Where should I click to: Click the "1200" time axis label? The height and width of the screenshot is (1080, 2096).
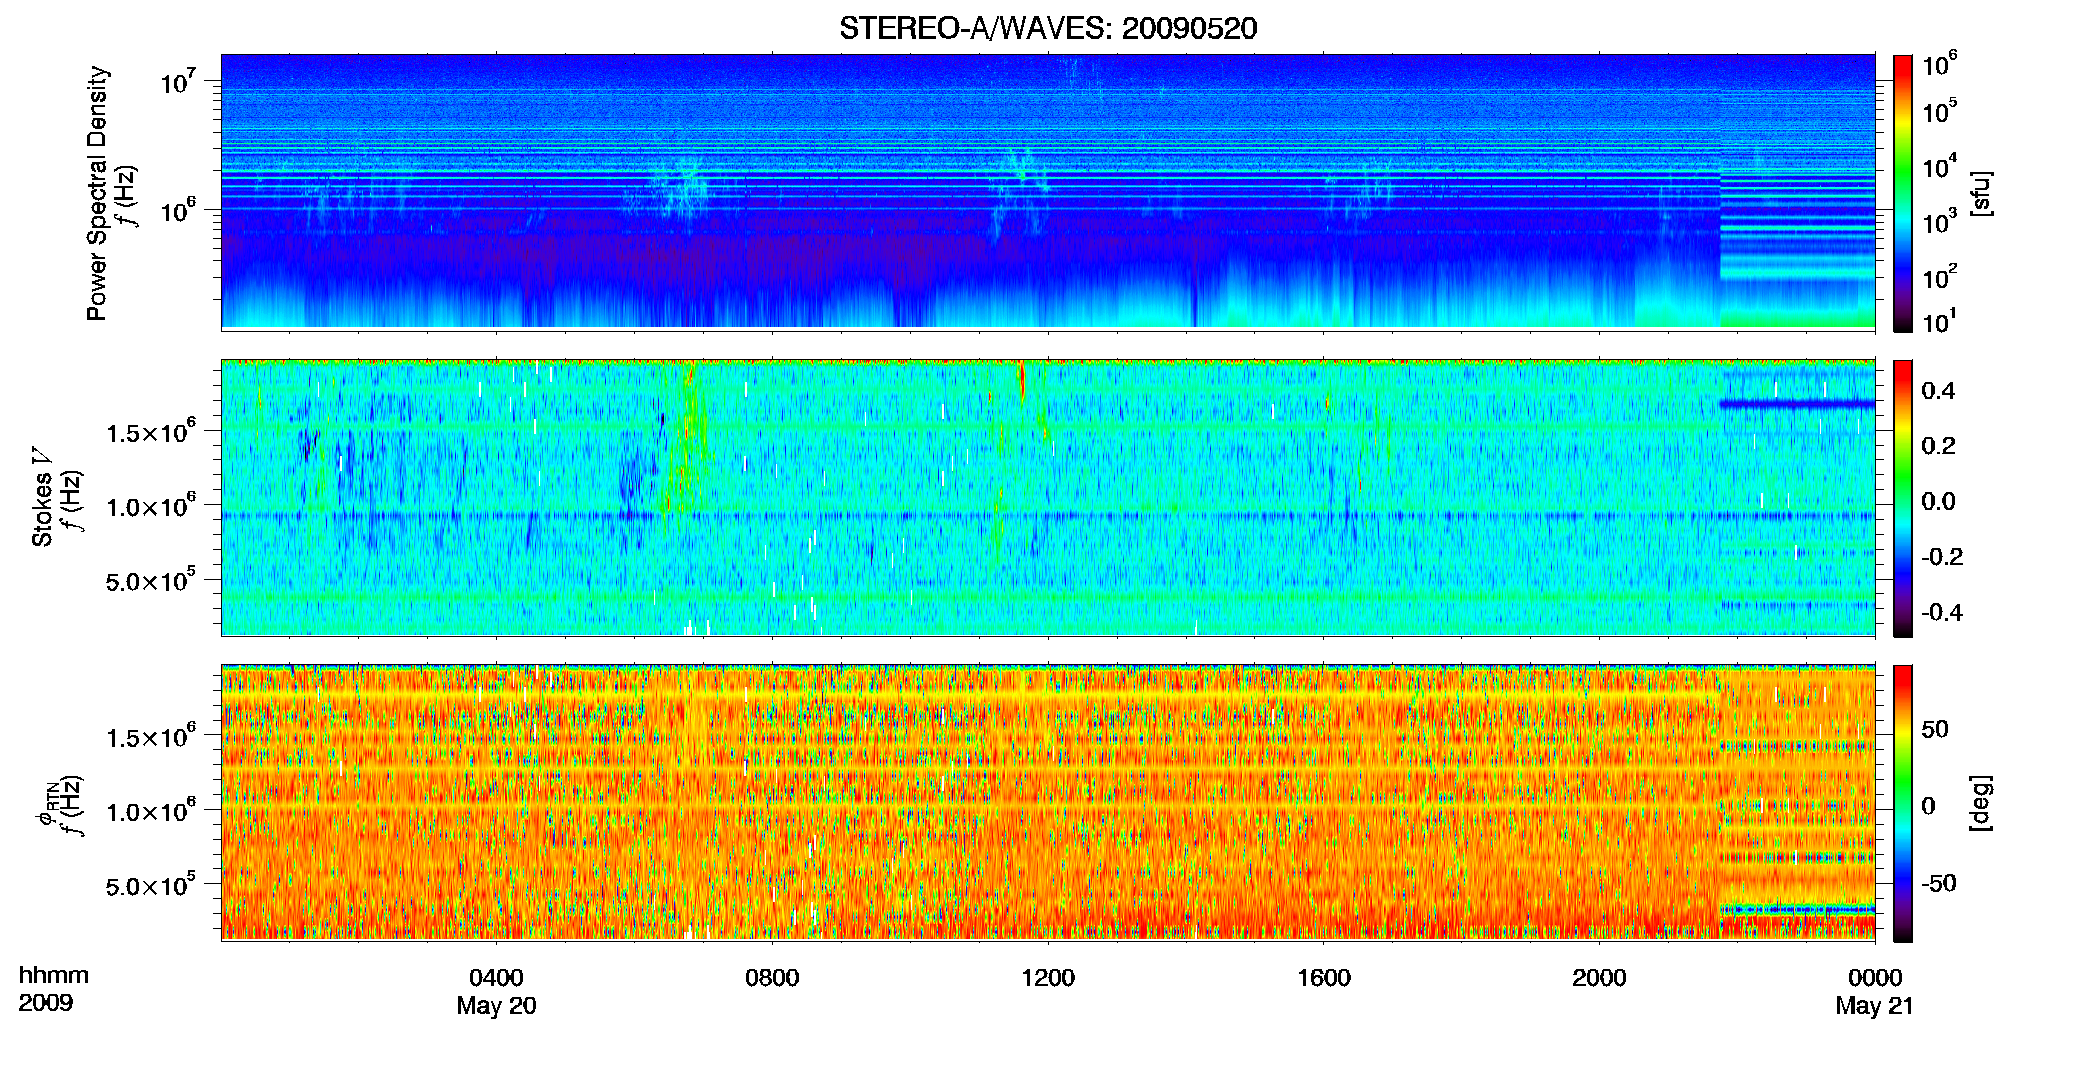tap(1048, 978)
